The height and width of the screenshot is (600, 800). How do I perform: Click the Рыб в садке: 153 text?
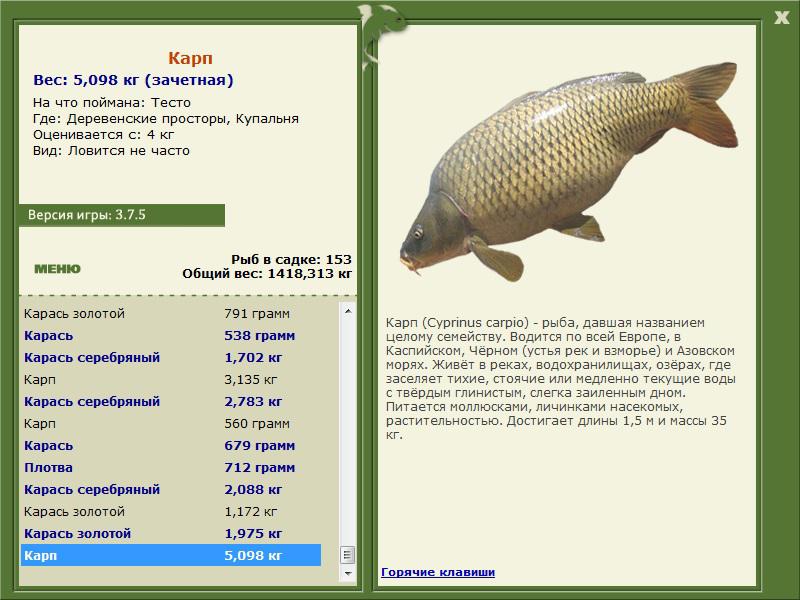[291, 259]
